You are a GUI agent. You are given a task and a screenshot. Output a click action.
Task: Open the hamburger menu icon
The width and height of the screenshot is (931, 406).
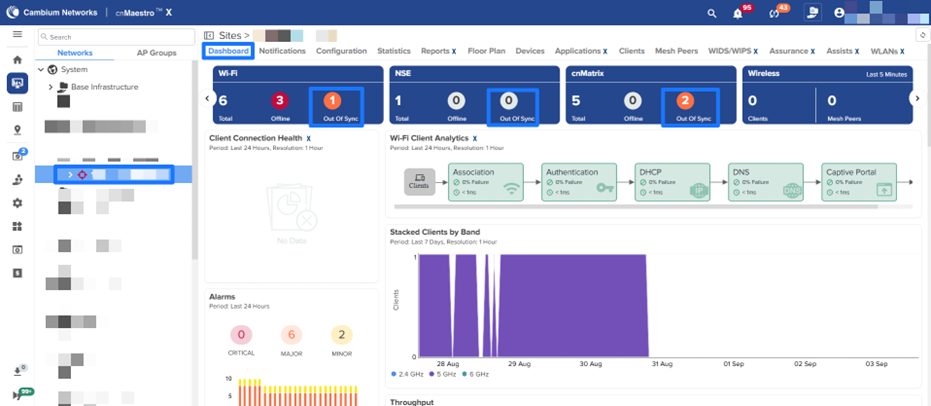tap(17, 35)
